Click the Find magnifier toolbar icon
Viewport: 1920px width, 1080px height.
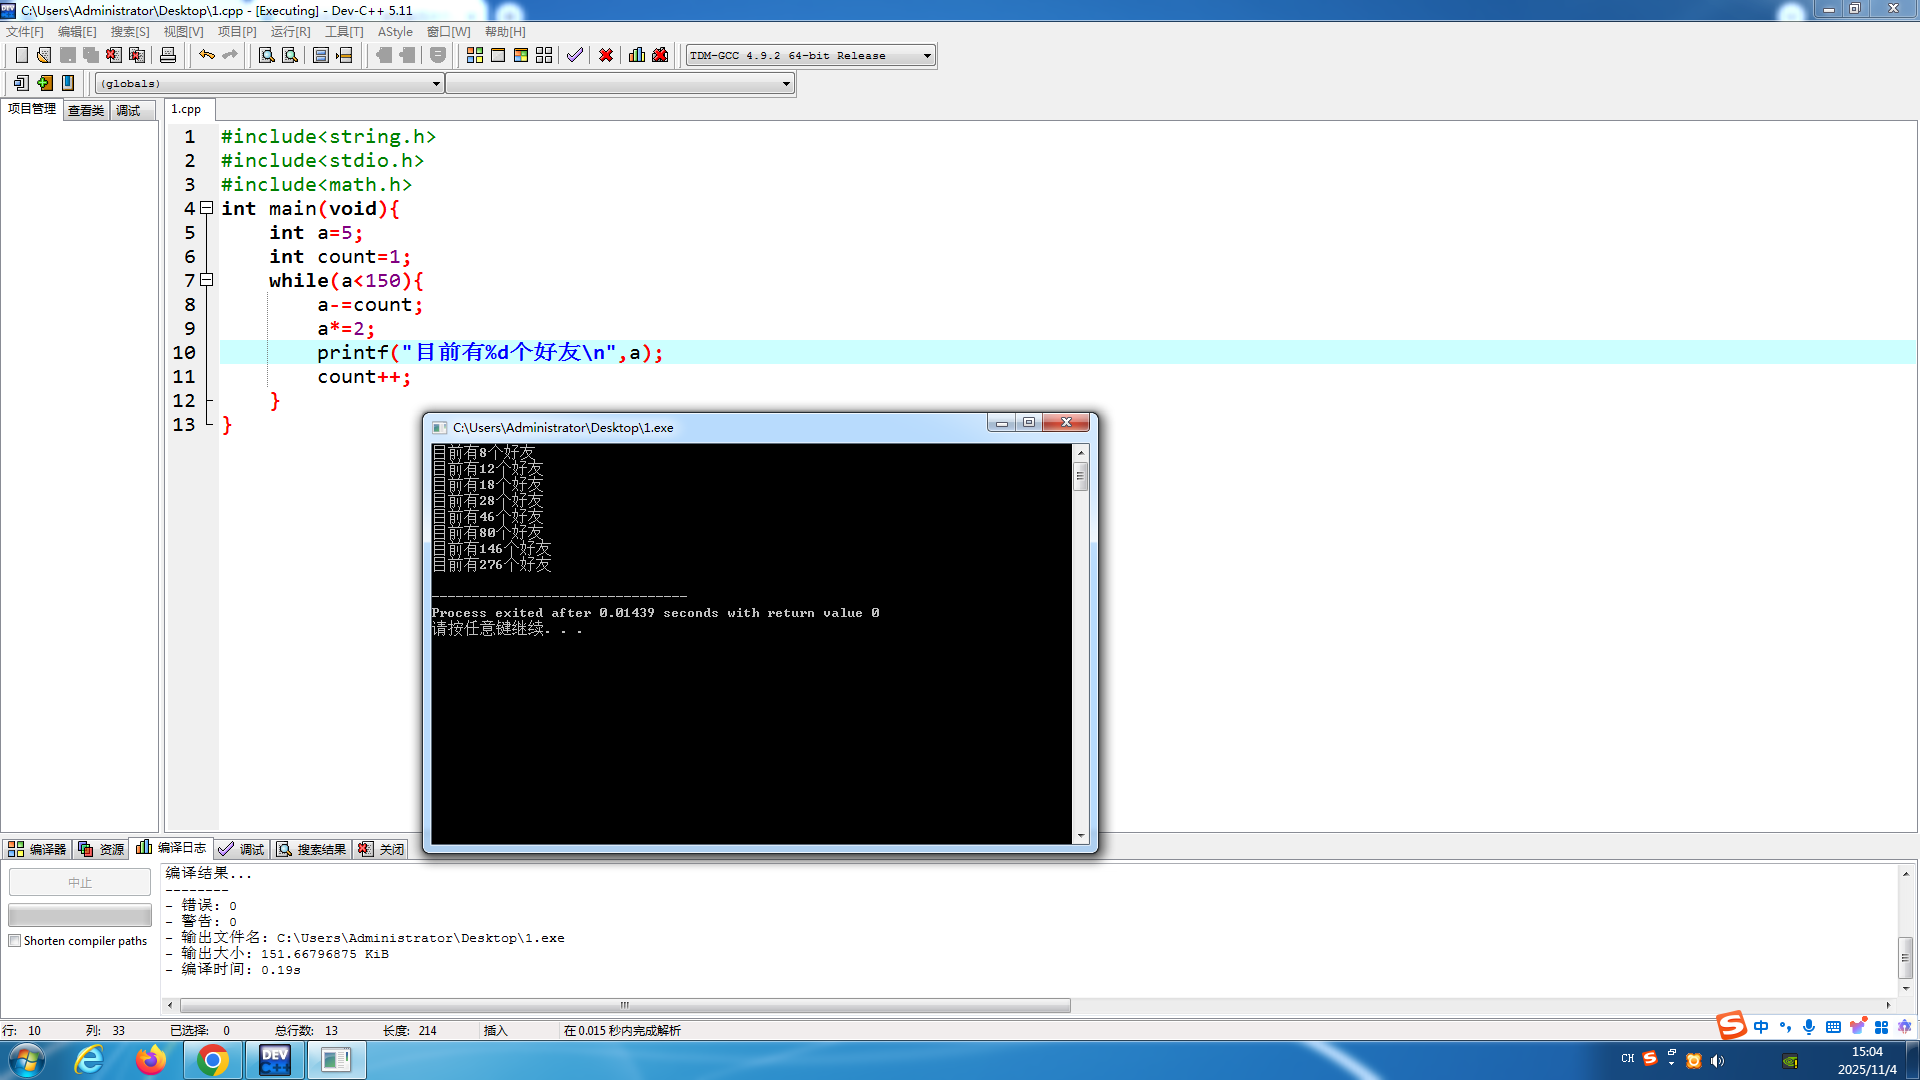267,55
